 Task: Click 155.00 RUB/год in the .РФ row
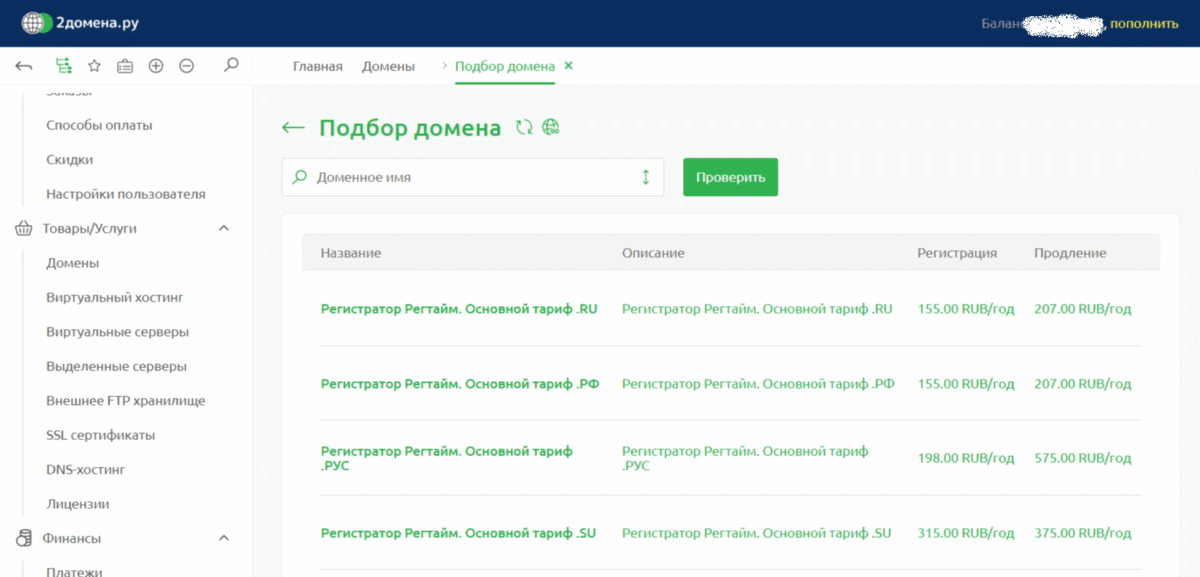[966, 384]
